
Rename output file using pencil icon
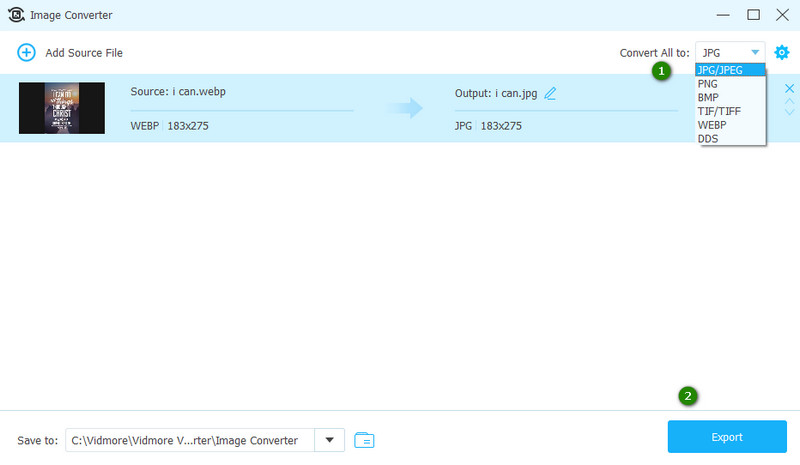(550, 94)
